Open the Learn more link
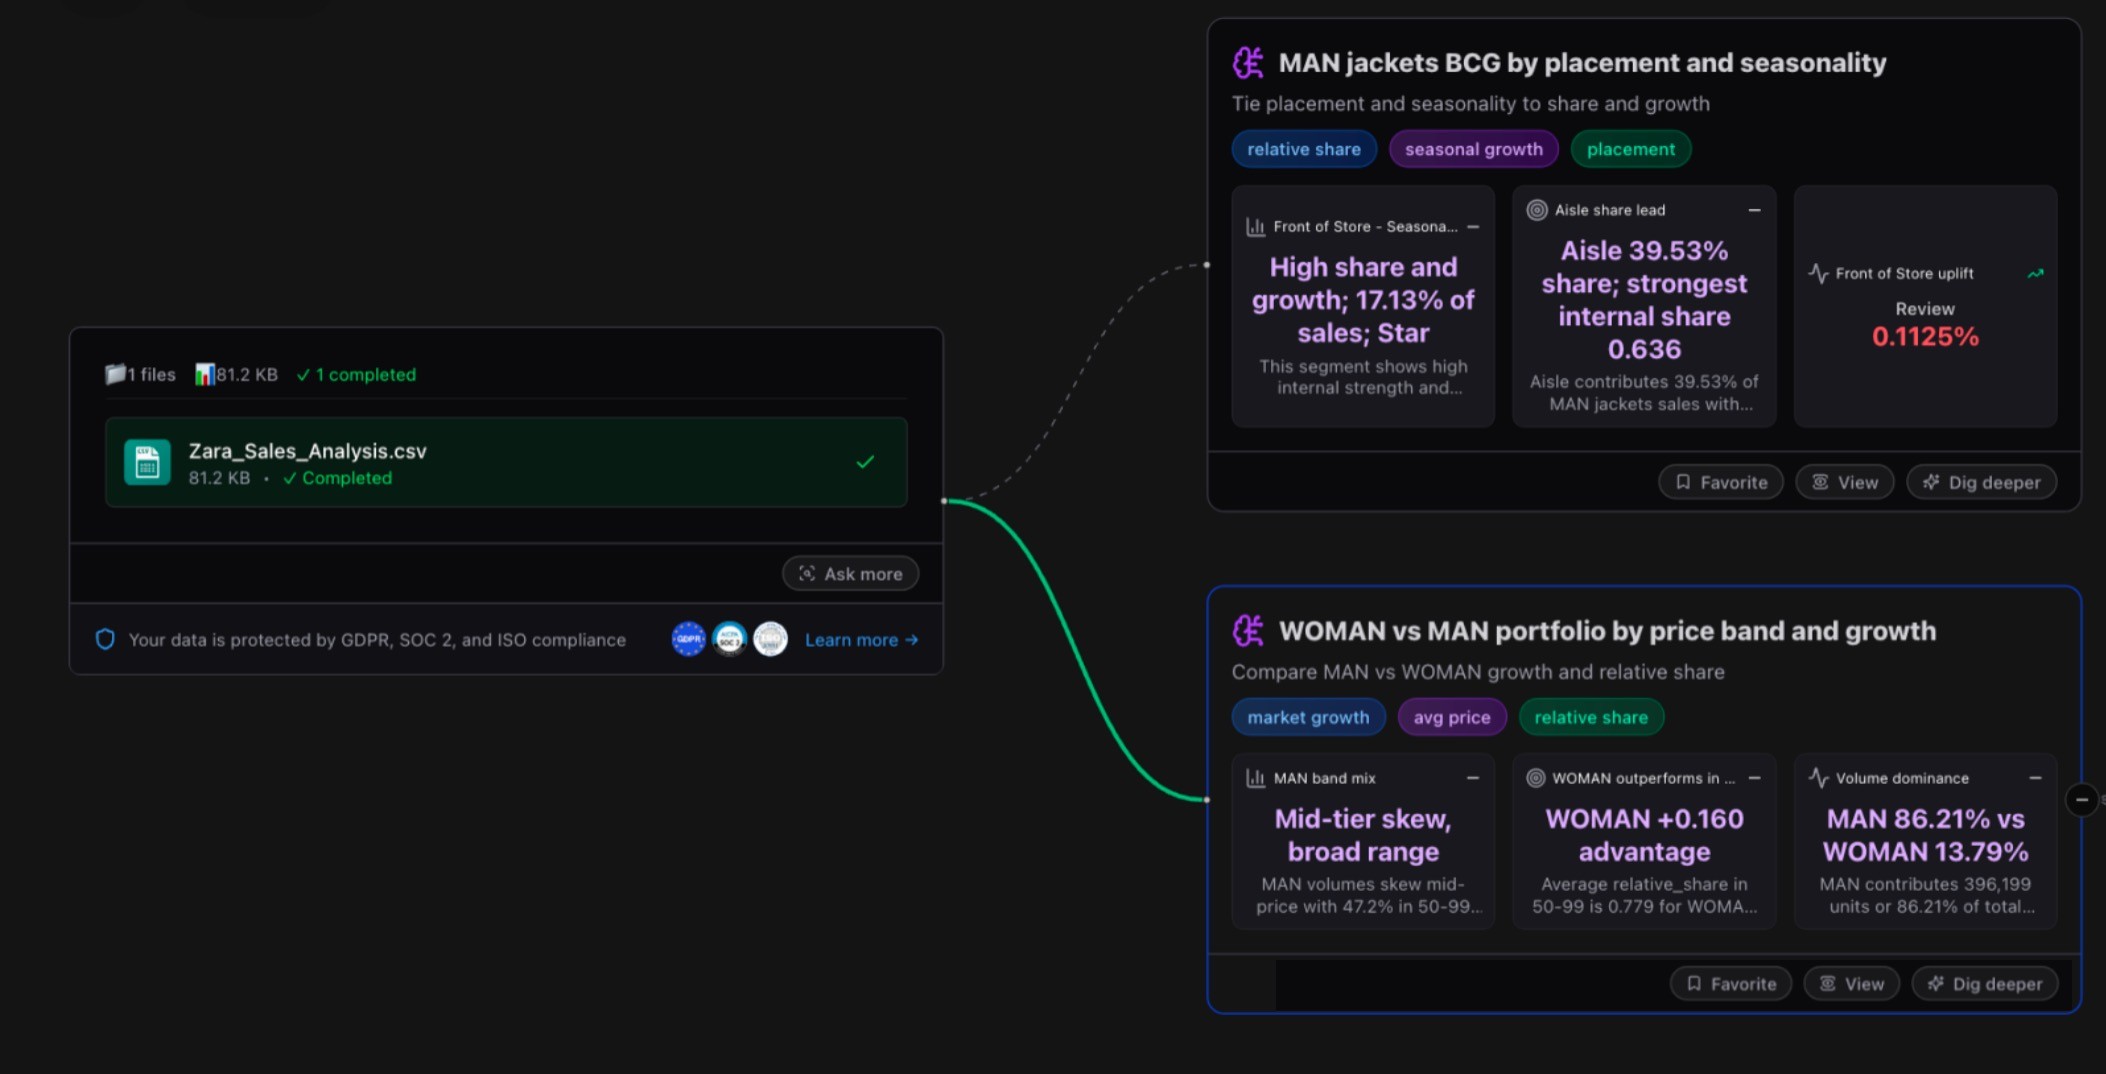Screen dimensions: 2106x1074 click(861, 640)
